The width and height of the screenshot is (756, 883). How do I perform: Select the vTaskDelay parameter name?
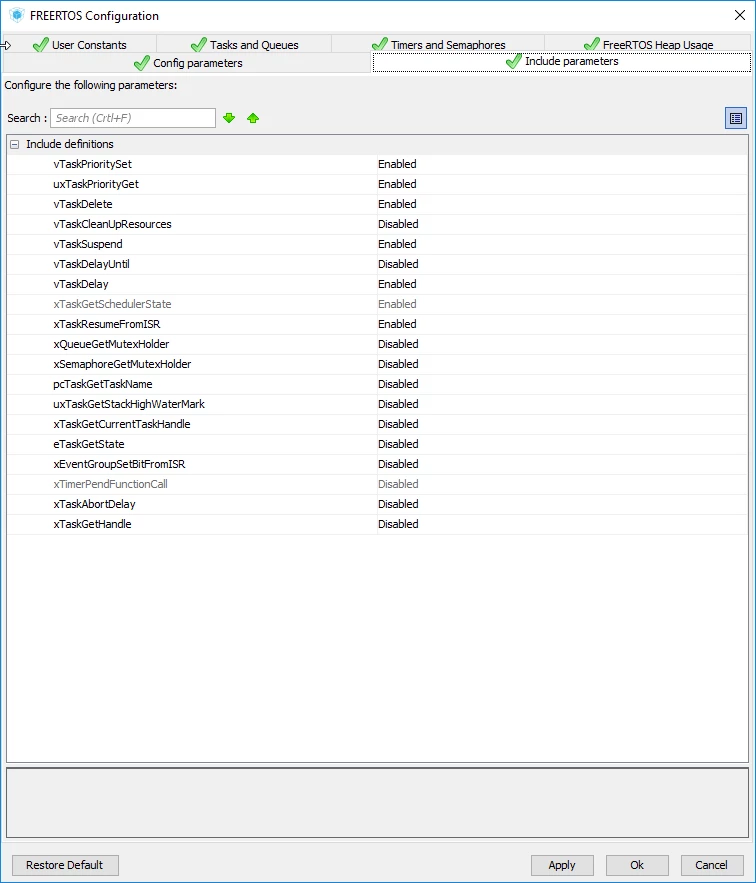pos(81,284)
